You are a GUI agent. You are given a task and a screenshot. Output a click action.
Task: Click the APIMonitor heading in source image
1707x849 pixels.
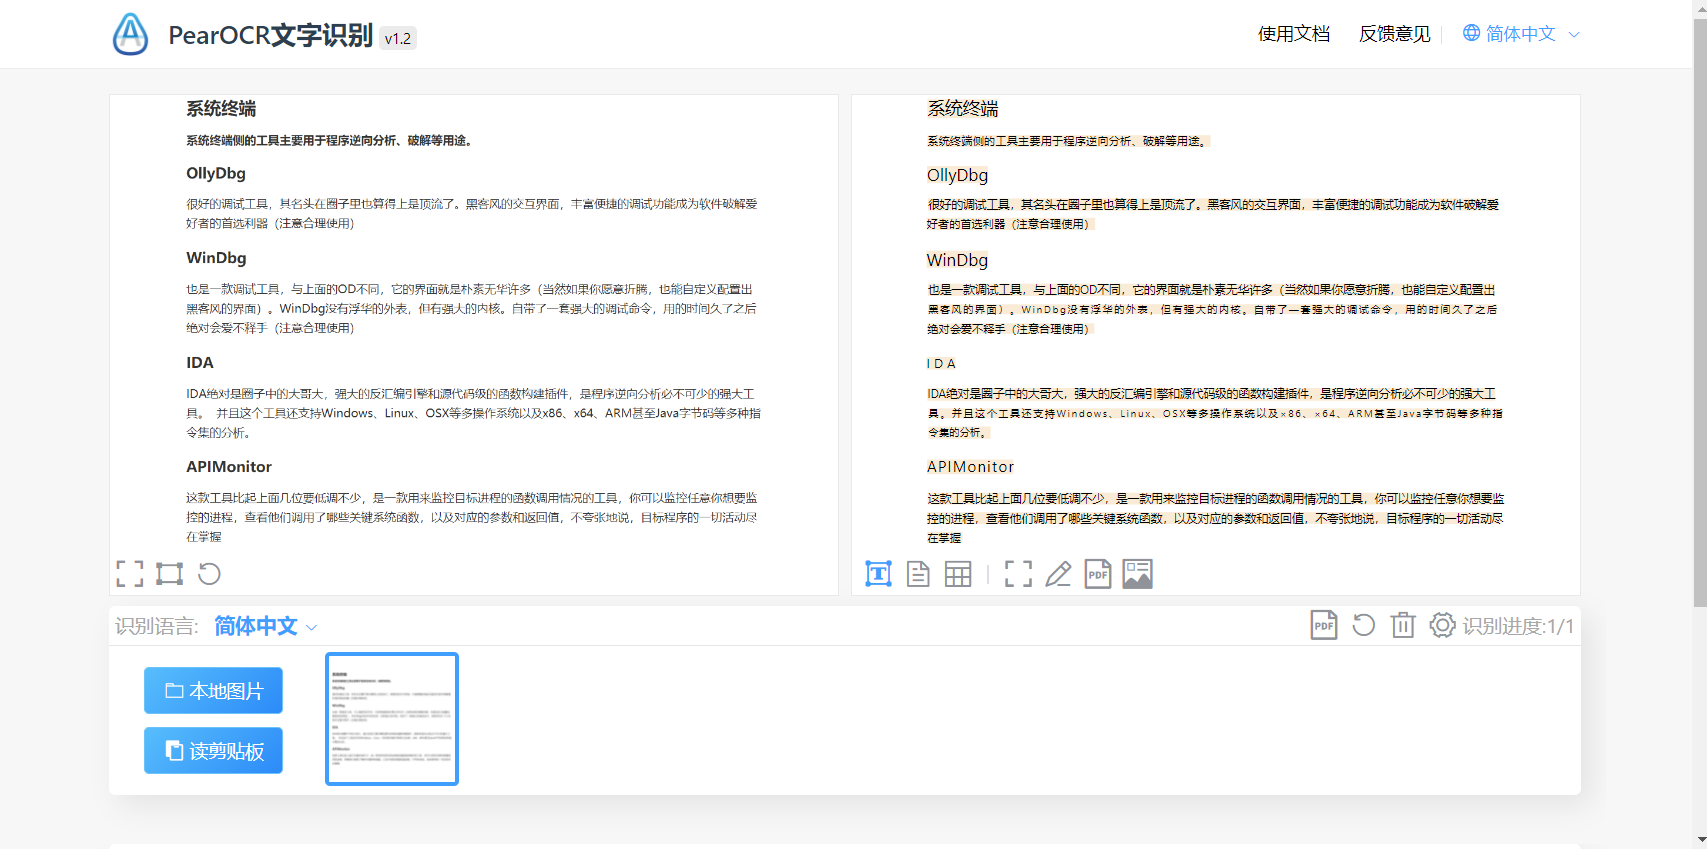(229, 467)
